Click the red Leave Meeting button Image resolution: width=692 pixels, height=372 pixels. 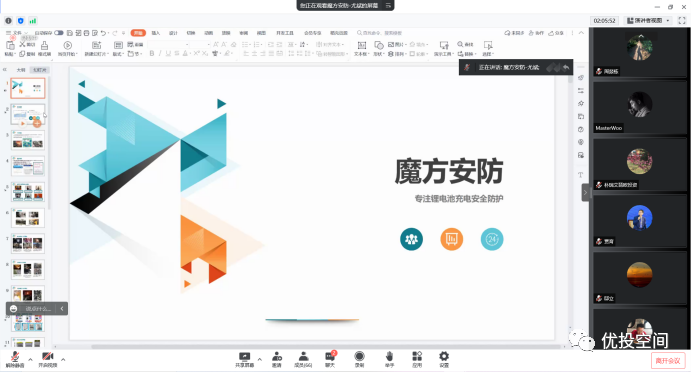(x=668, y=361)
